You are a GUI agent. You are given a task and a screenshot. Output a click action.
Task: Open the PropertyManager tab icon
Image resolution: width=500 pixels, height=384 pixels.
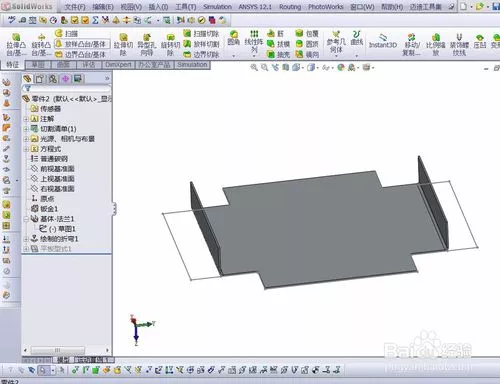coord(40,79)
